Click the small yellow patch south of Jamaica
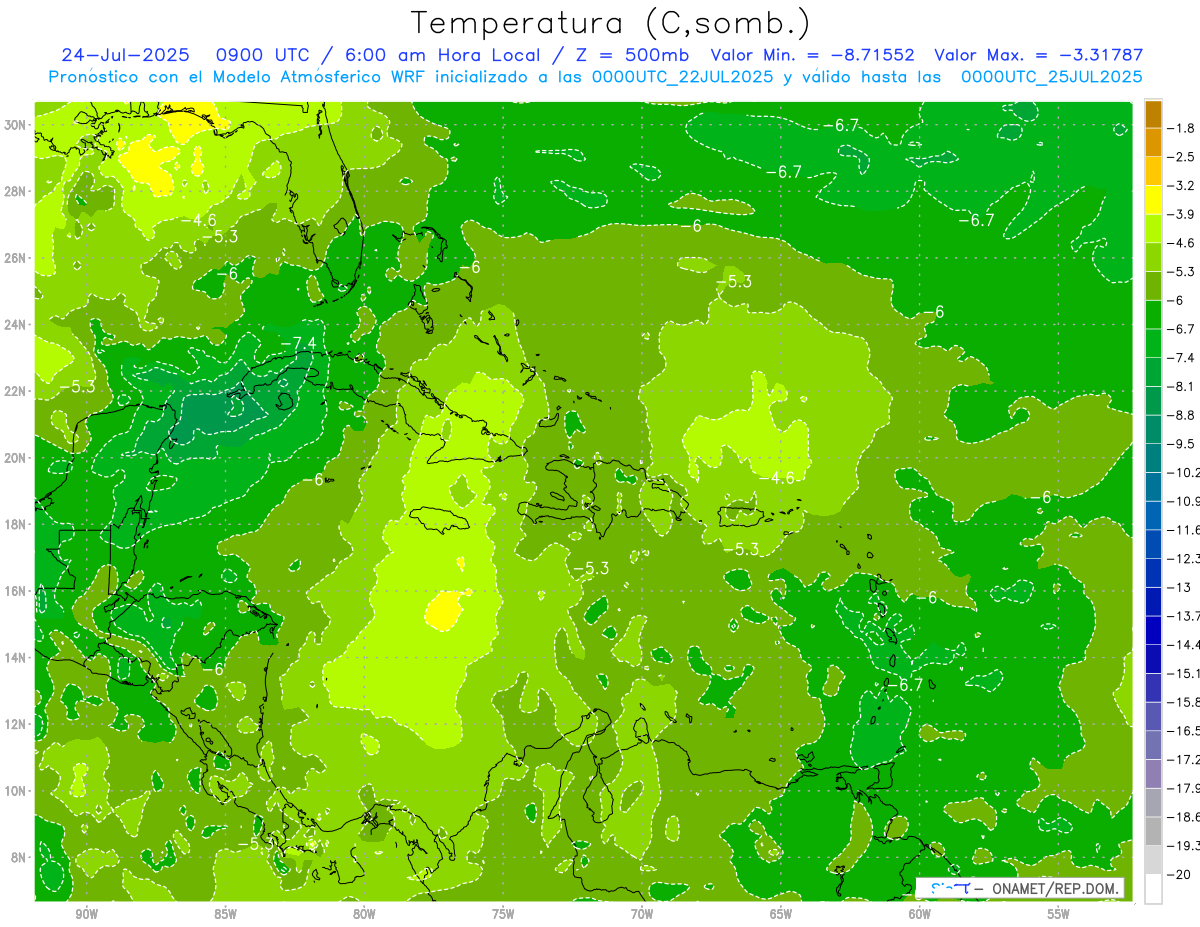 coord(444,610)
